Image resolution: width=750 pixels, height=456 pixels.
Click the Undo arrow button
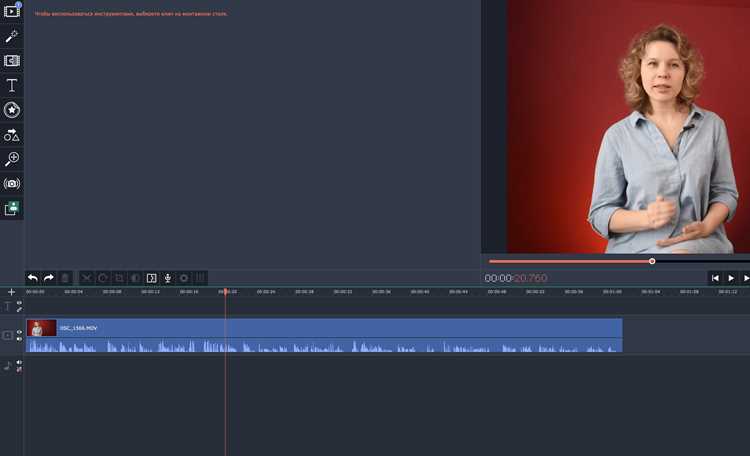pos(33,278)
